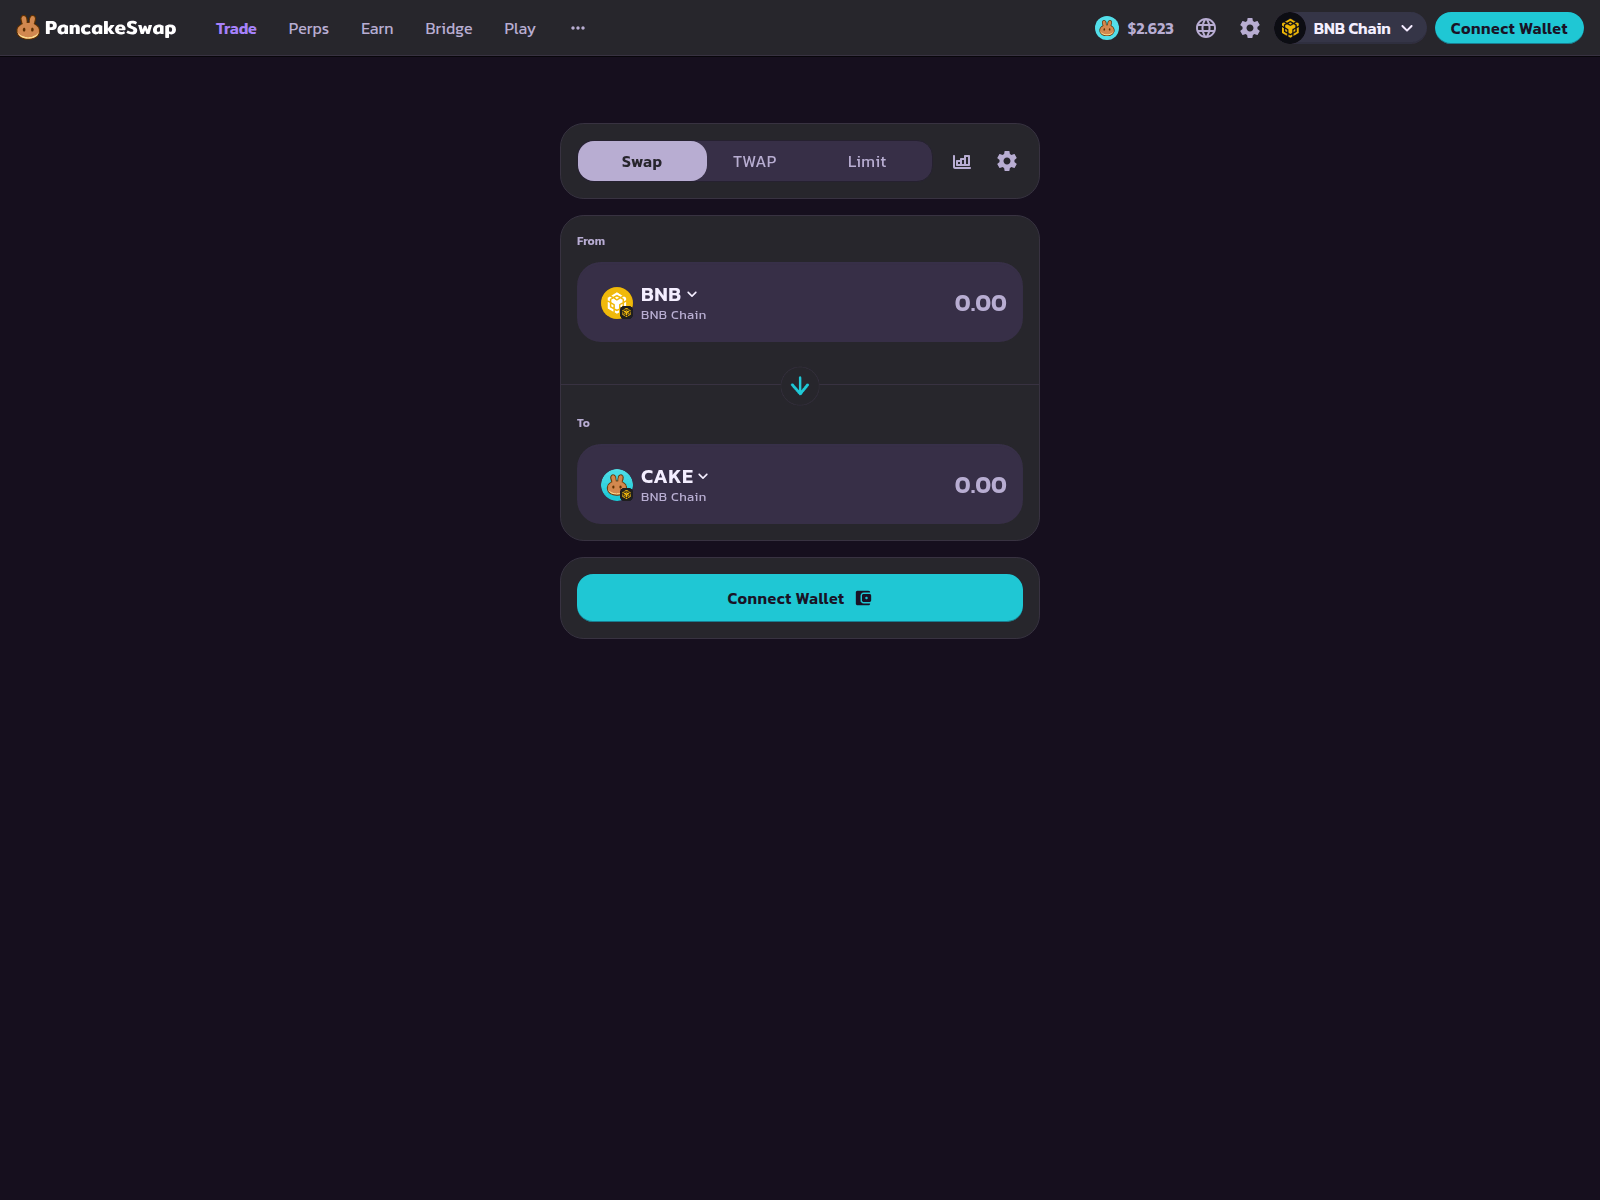Flip tokens with the down arrow
The height and width of the screenshot is (1200, 1600).
pos(800,386)
